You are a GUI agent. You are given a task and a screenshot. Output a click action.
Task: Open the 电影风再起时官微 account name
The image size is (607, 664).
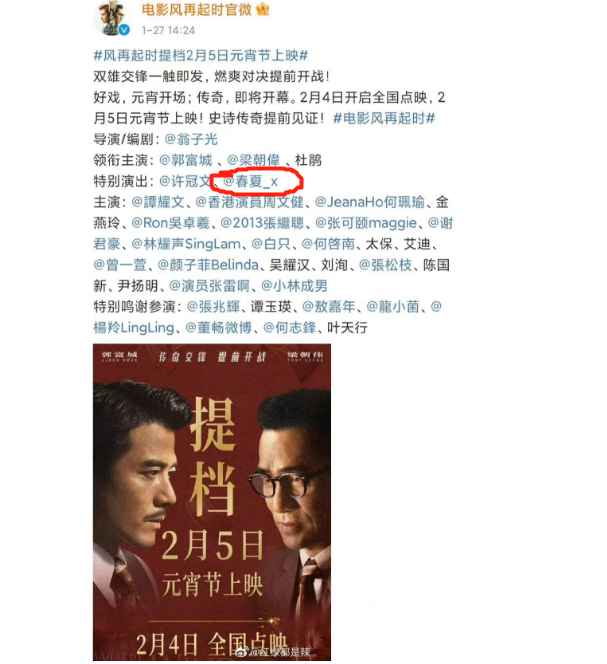[x=197, y=9]
